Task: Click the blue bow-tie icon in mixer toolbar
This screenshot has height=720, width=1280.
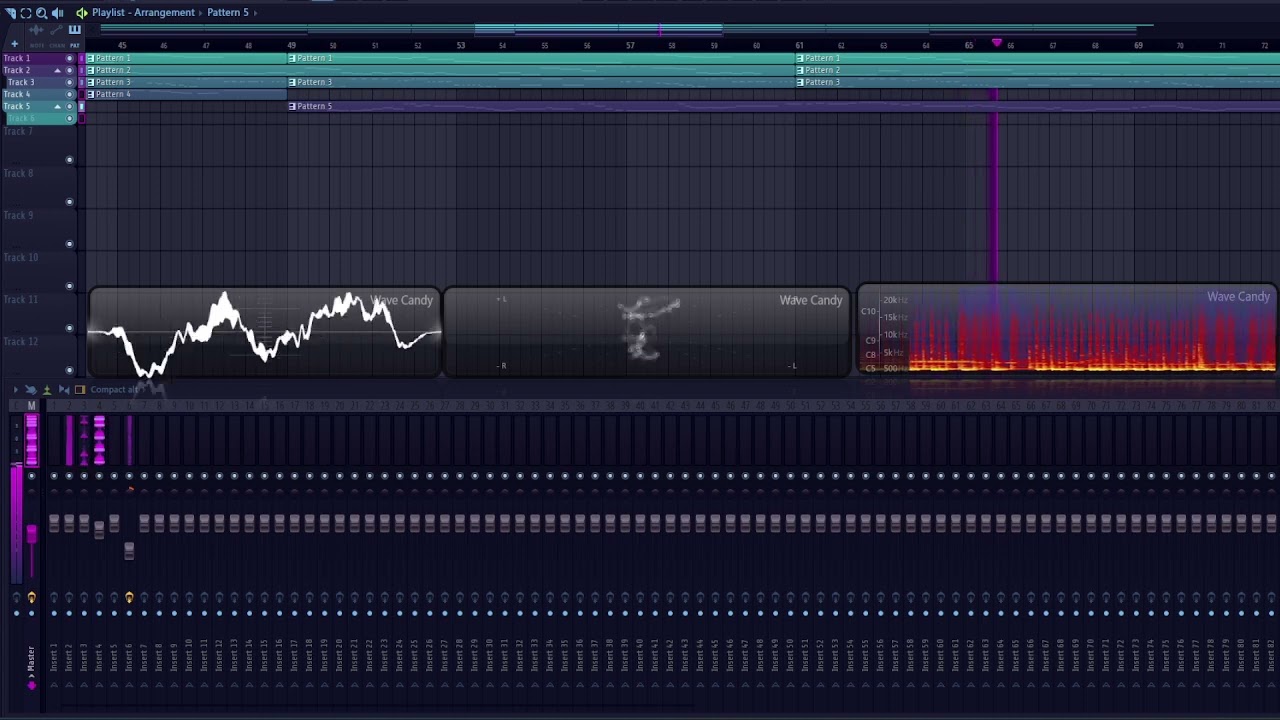Action: (64, 389)
